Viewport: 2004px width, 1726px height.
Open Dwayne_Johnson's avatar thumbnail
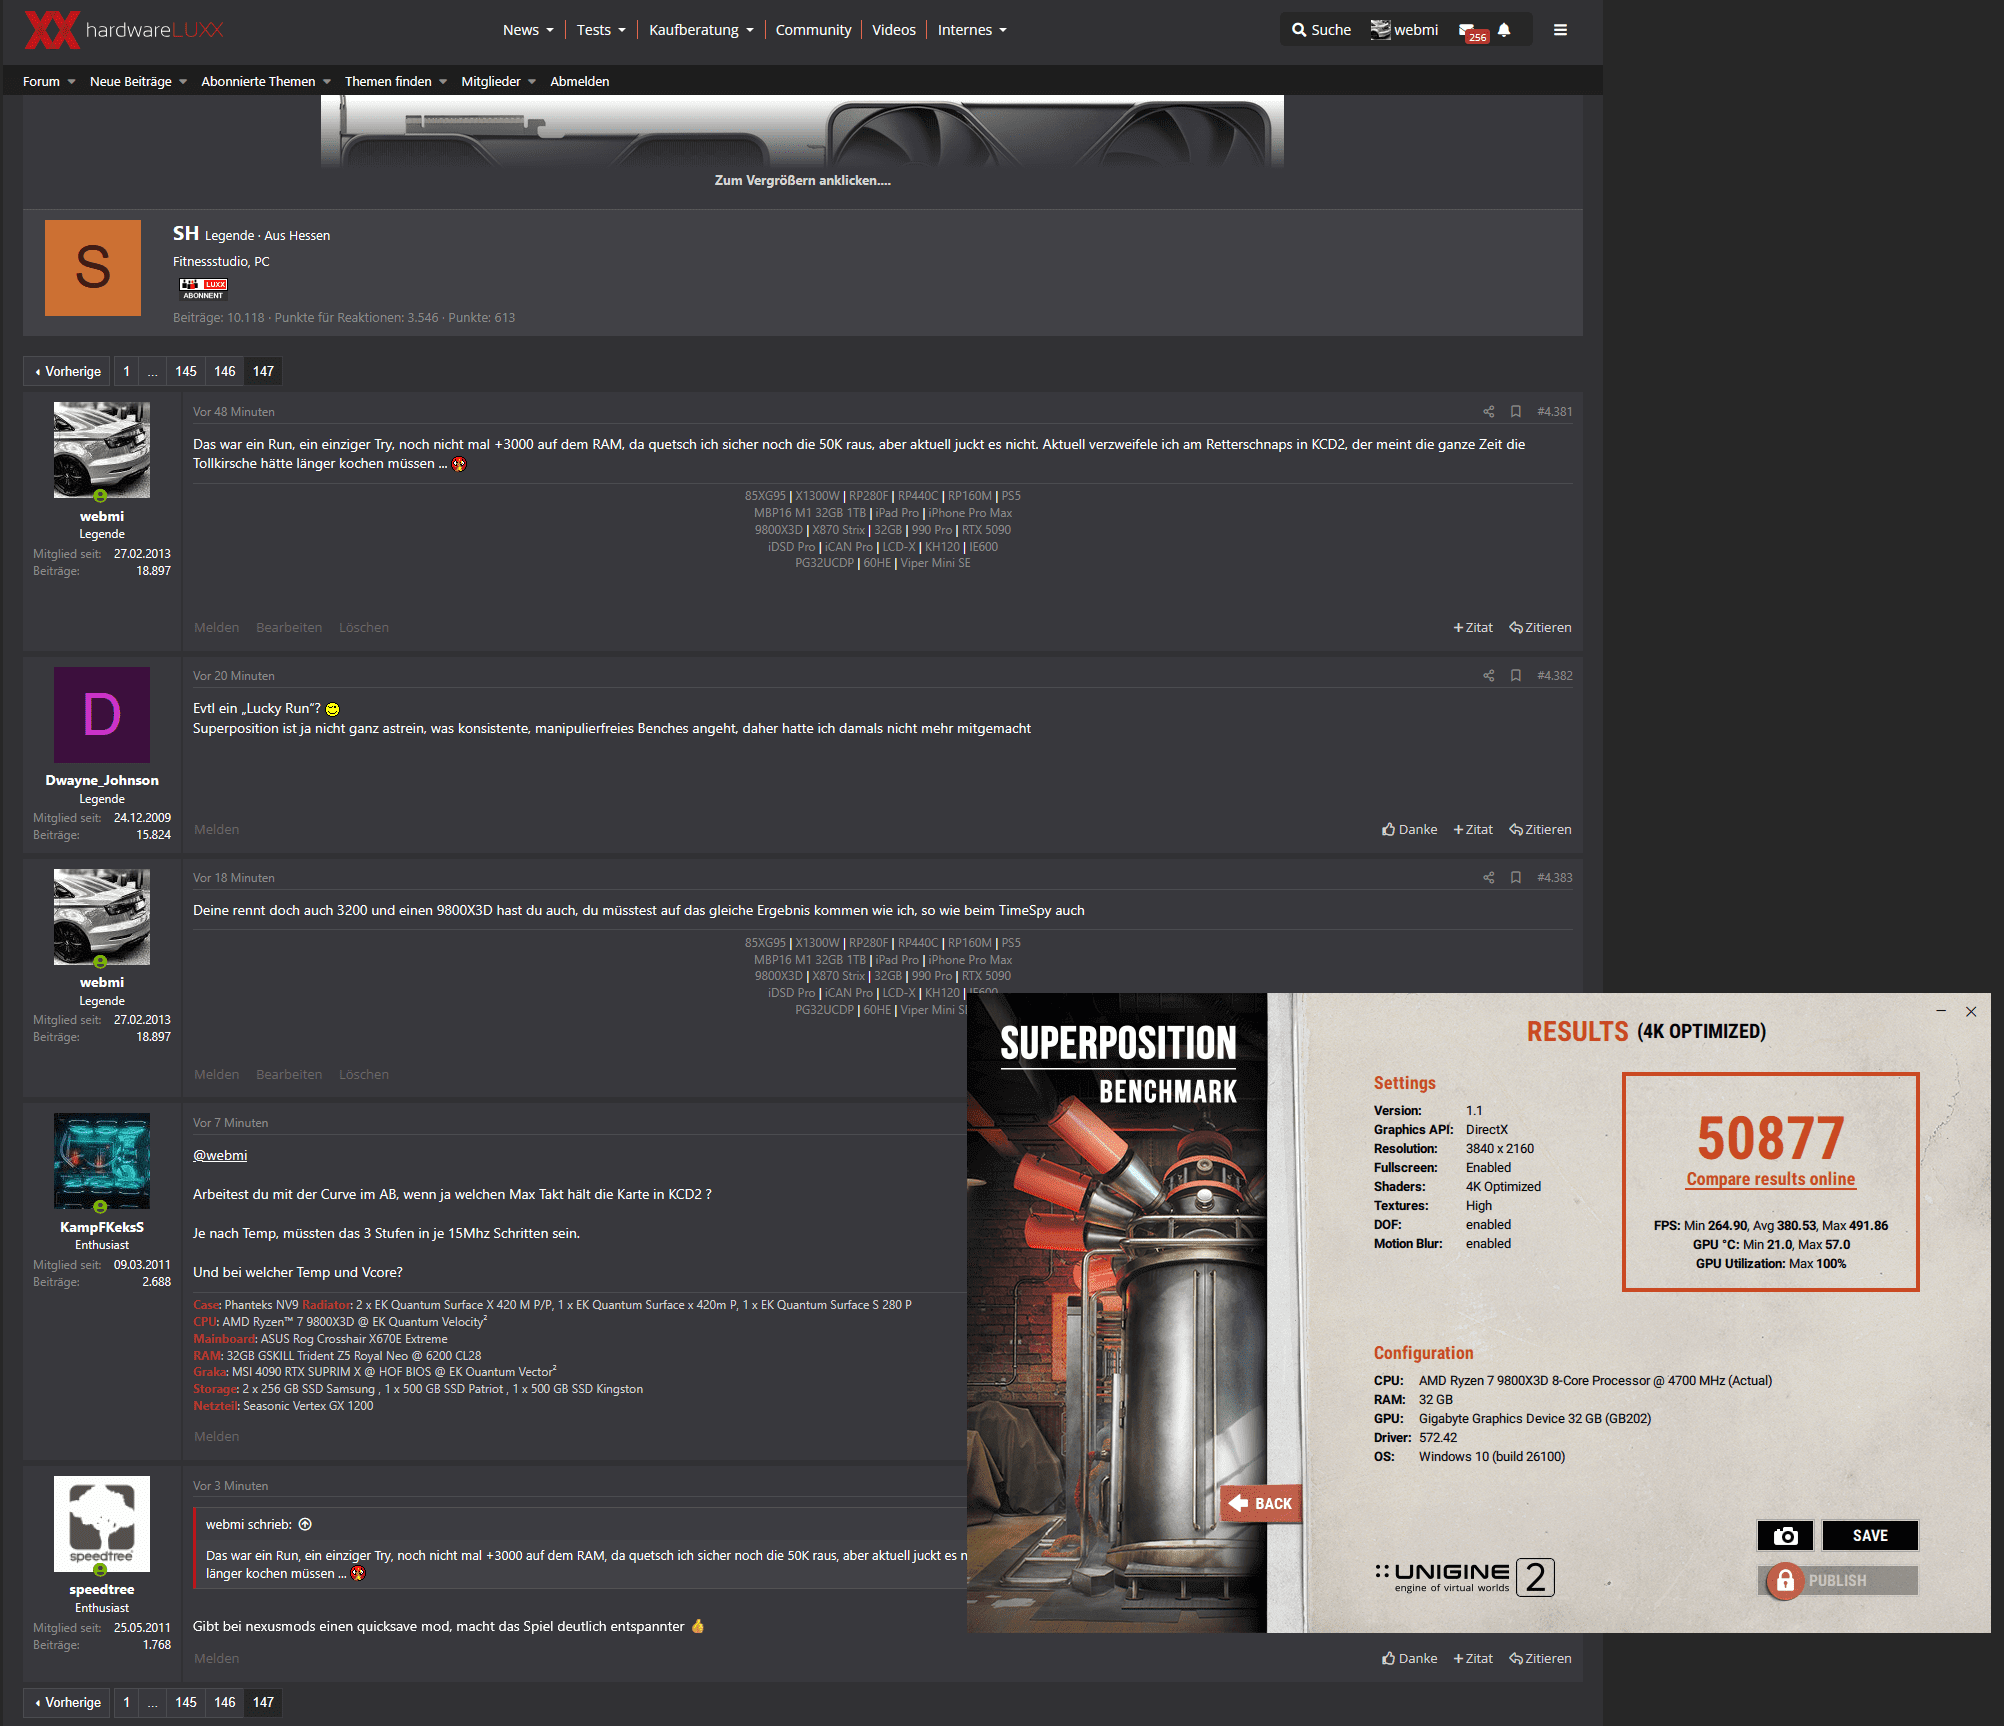[x=102, y=715]
